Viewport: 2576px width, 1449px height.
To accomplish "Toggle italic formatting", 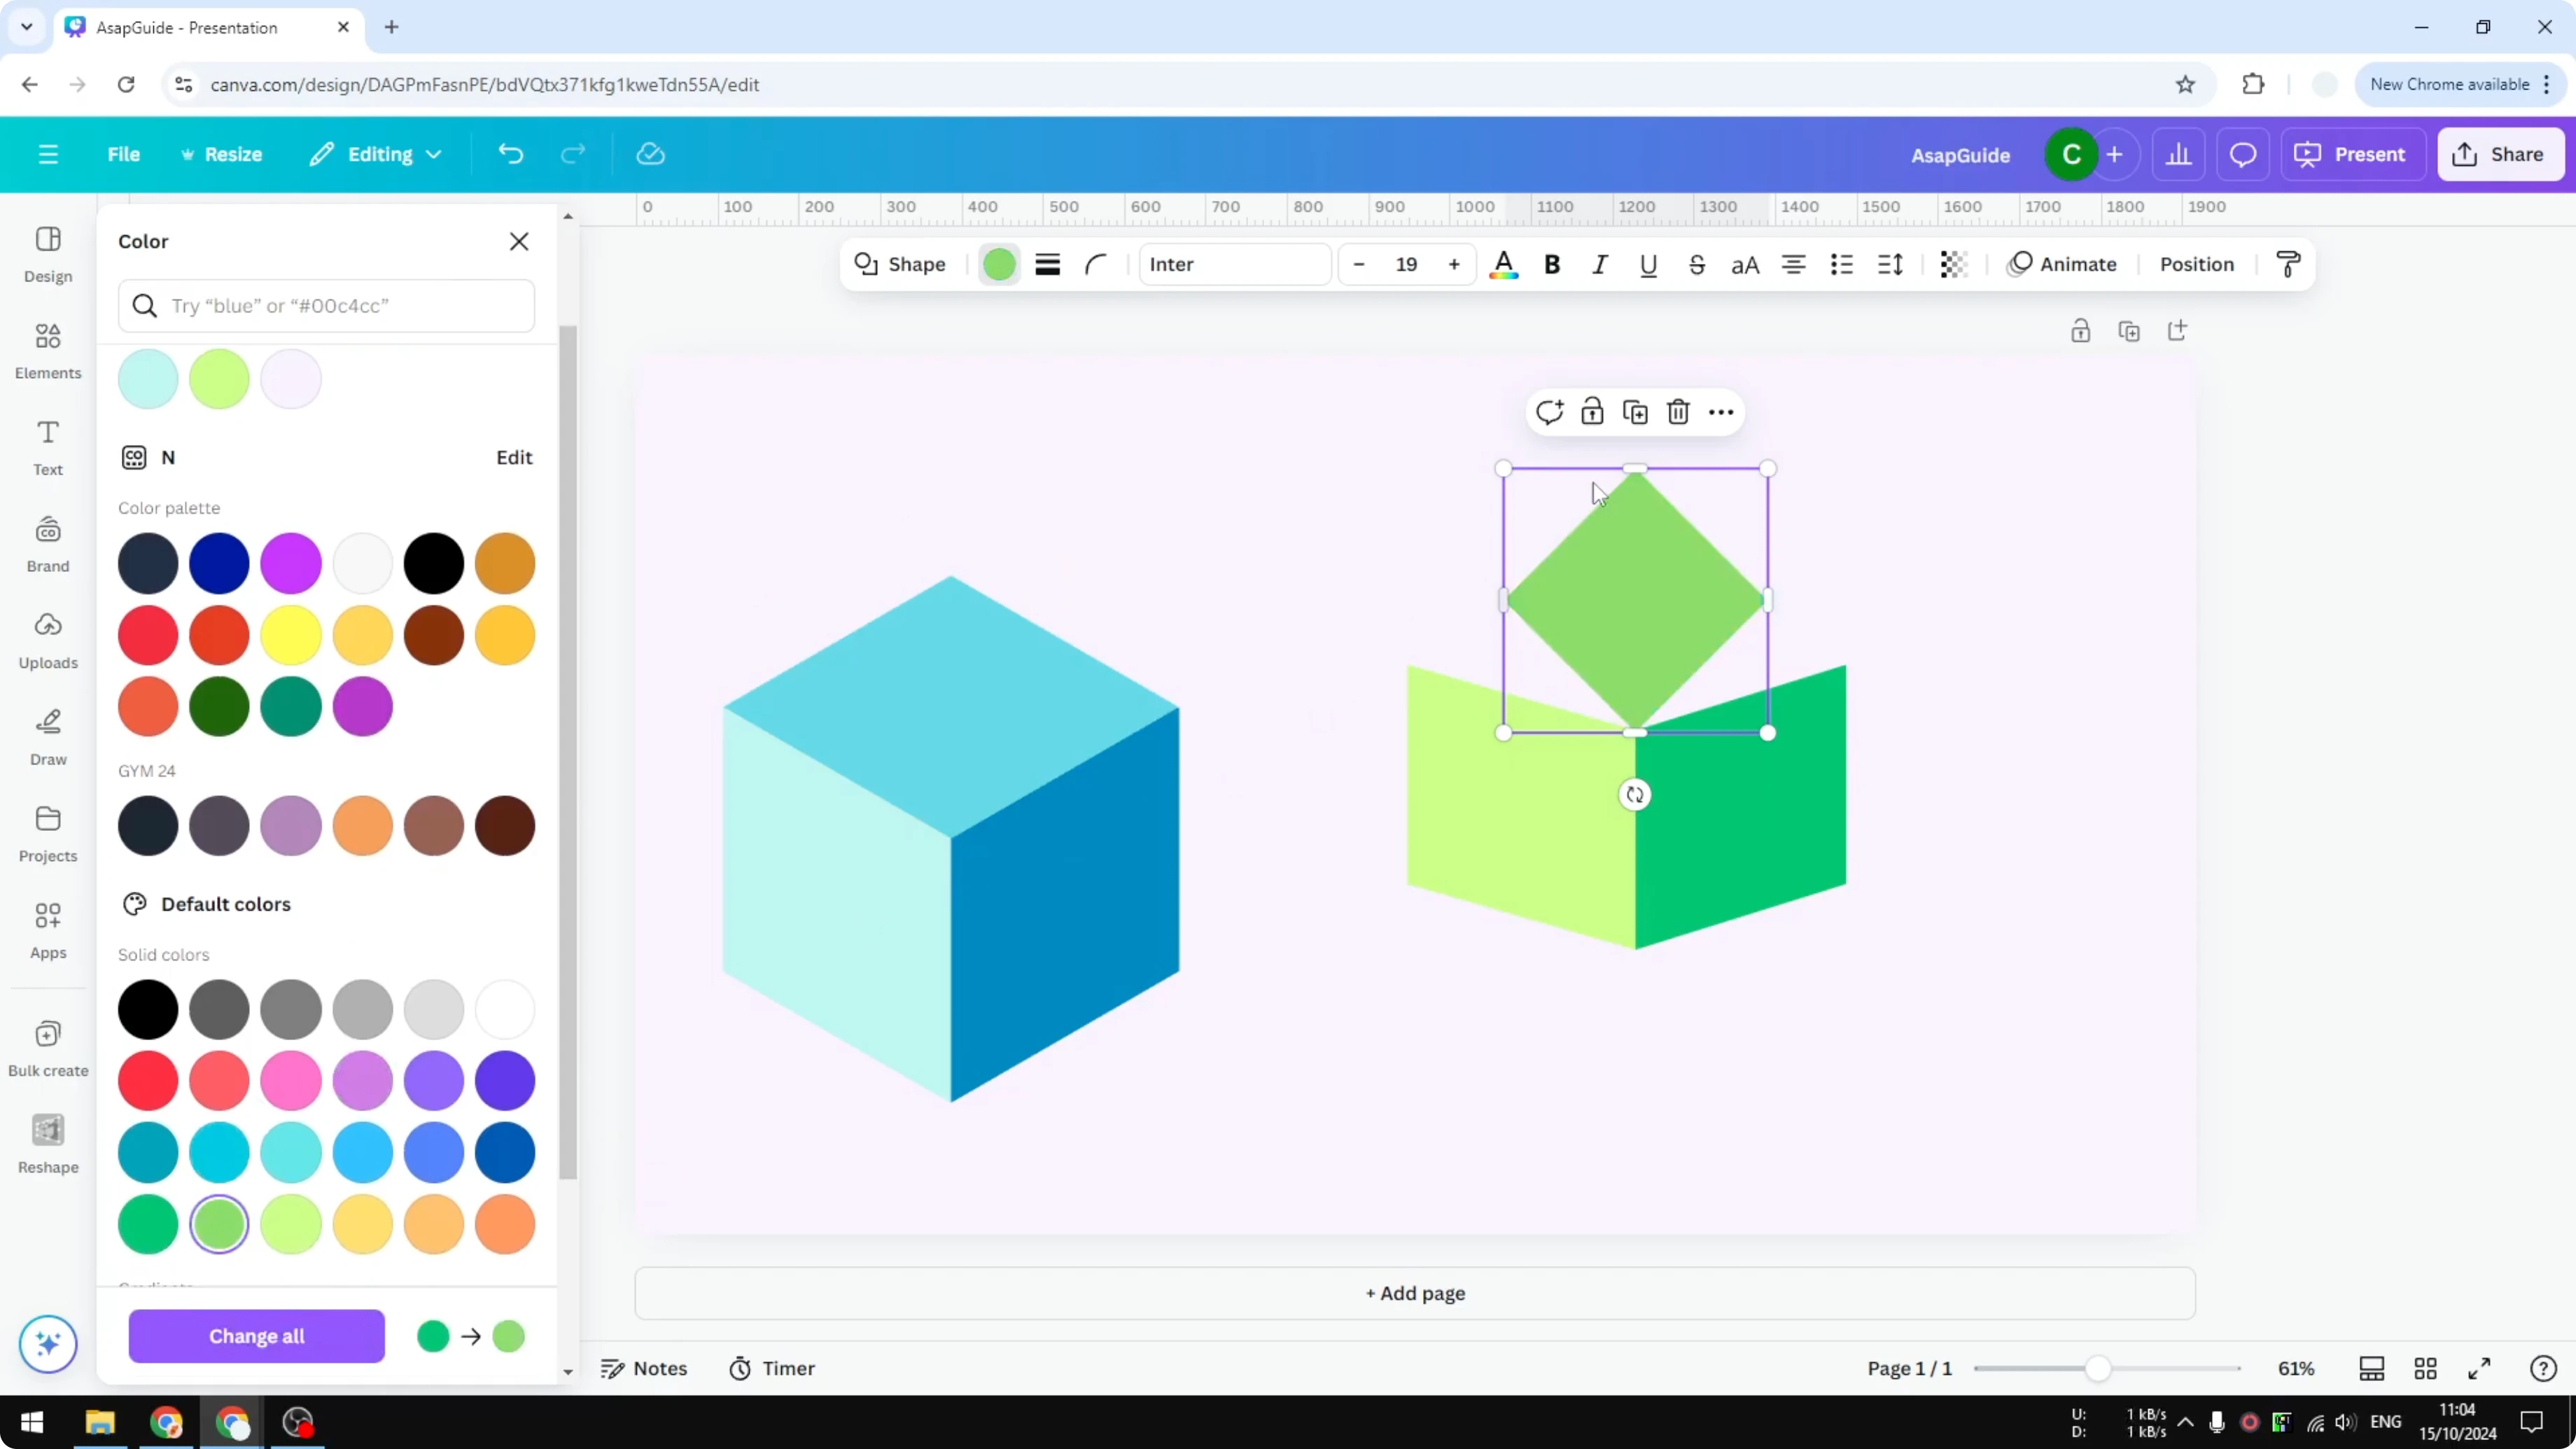I will point(1599,264).
